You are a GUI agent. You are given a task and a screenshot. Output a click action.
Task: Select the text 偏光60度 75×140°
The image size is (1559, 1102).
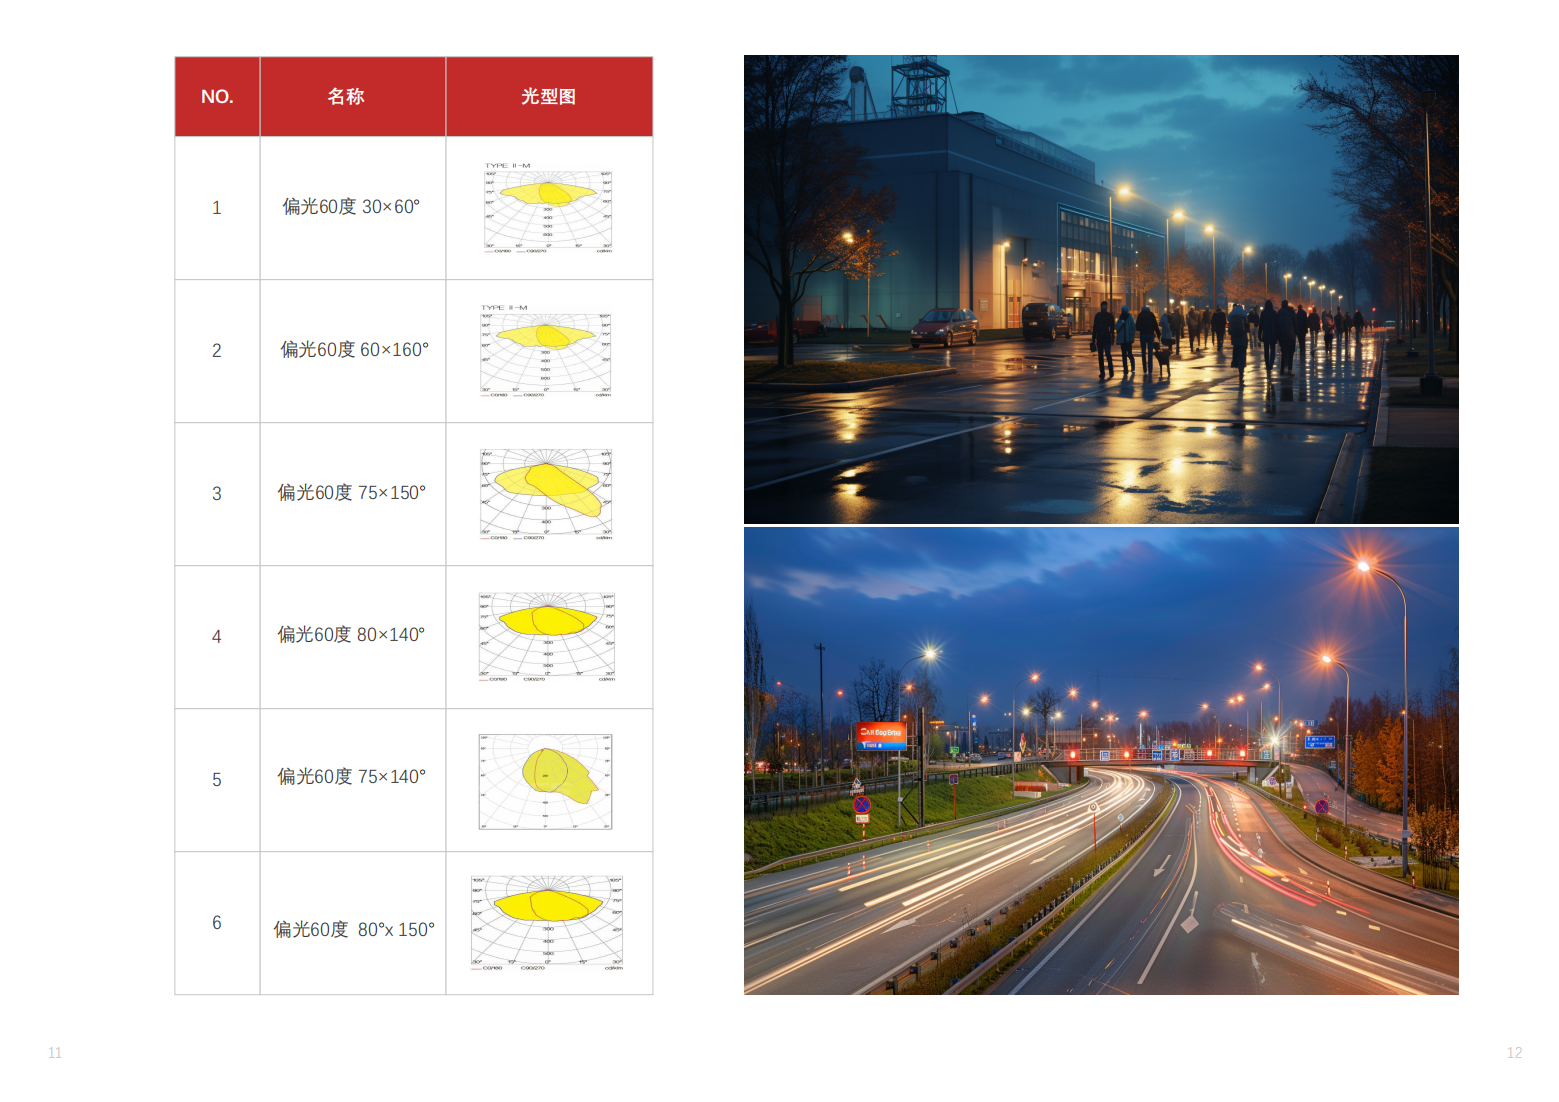(x=351, y=777)
